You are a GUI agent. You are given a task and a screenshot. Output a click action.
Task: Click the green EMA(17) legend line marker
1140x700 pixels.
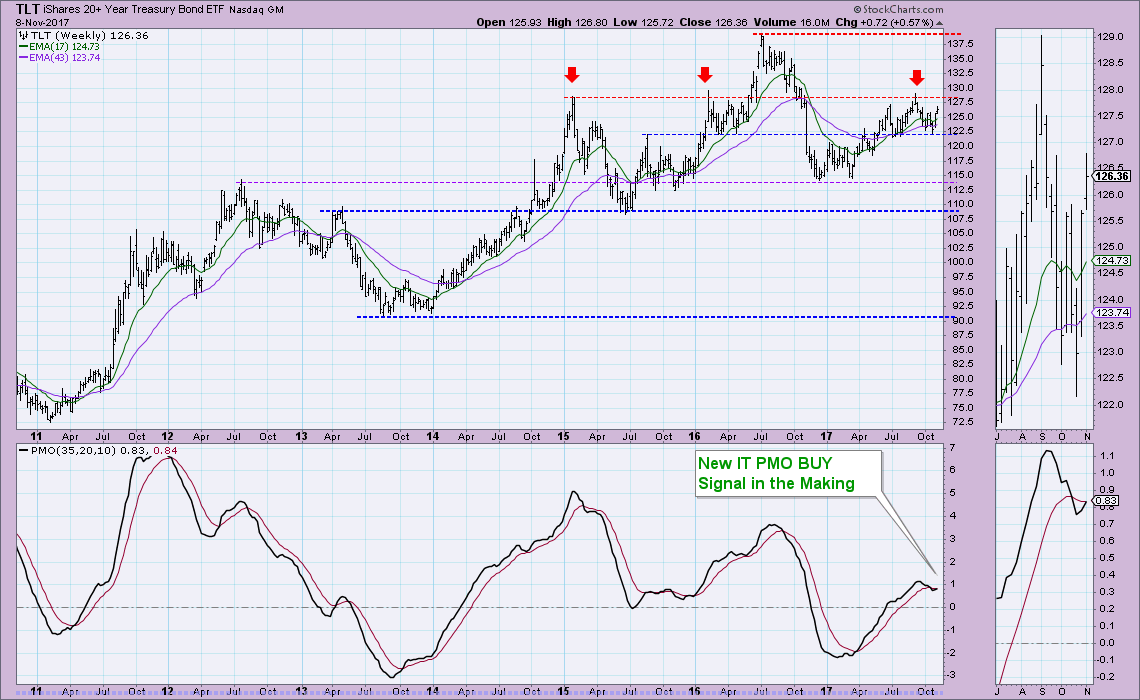click(x=23, y=46)
